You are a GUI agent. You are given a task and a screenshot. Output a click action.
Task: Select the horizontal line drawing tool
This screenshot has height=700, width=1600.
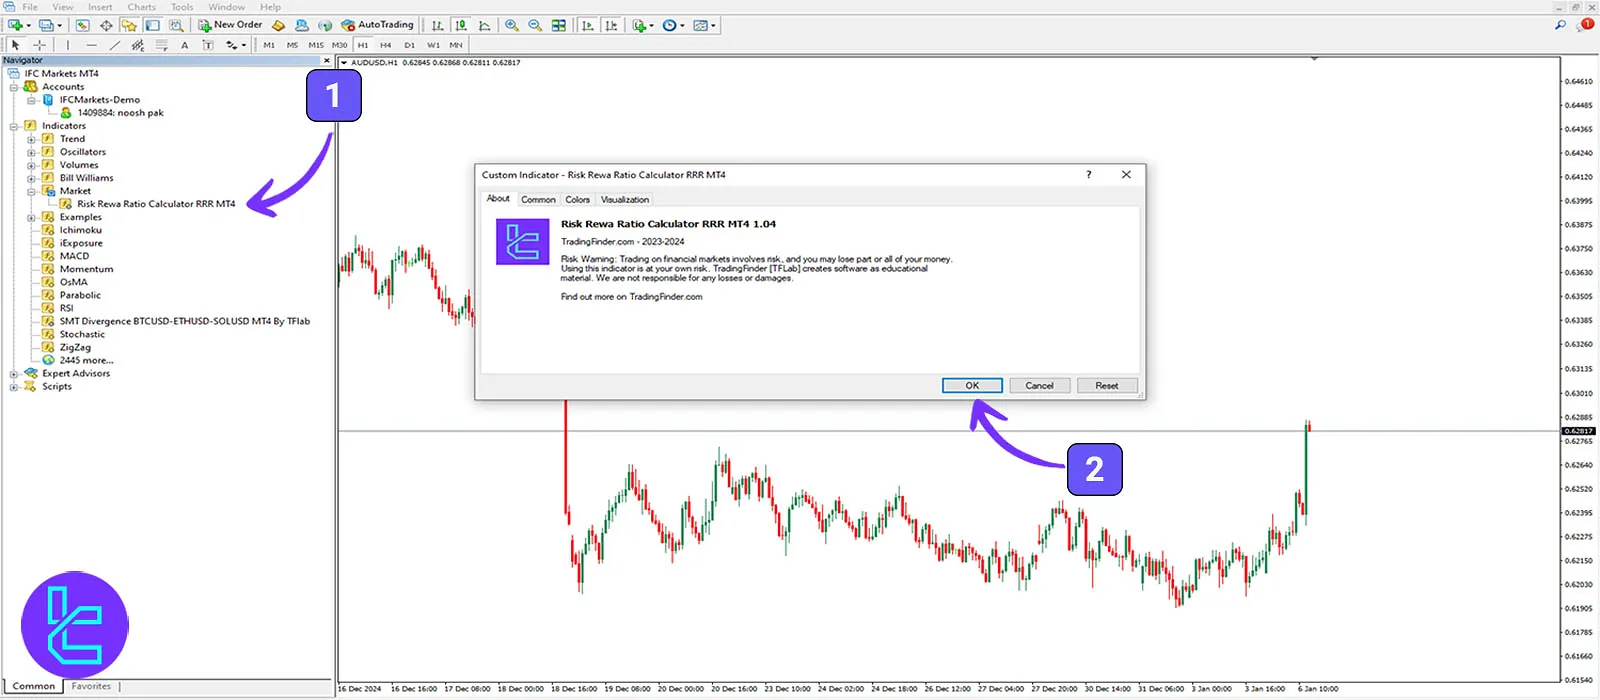click(x=91, y=45)
